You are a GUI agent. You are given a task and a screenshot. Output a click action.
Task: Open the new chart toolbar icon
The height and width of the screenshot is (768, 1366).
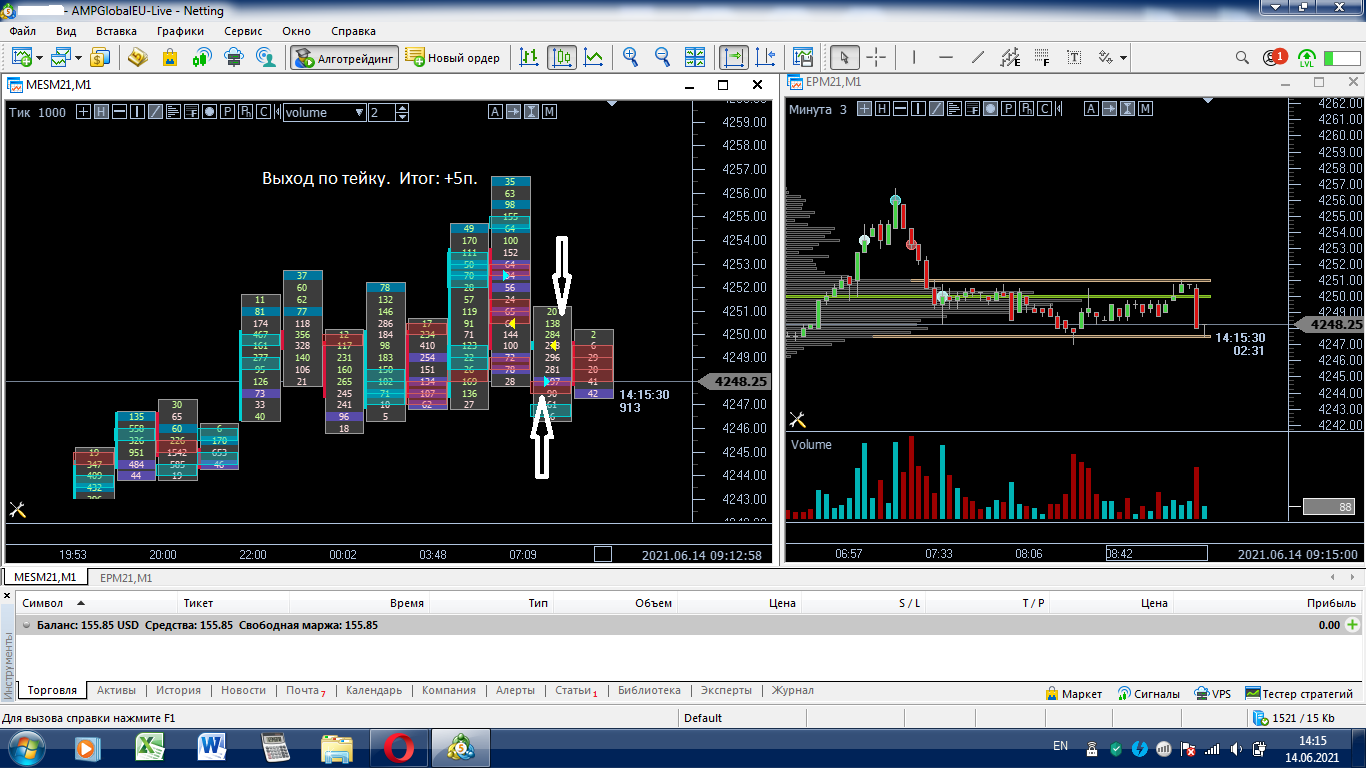pos(21,57)
